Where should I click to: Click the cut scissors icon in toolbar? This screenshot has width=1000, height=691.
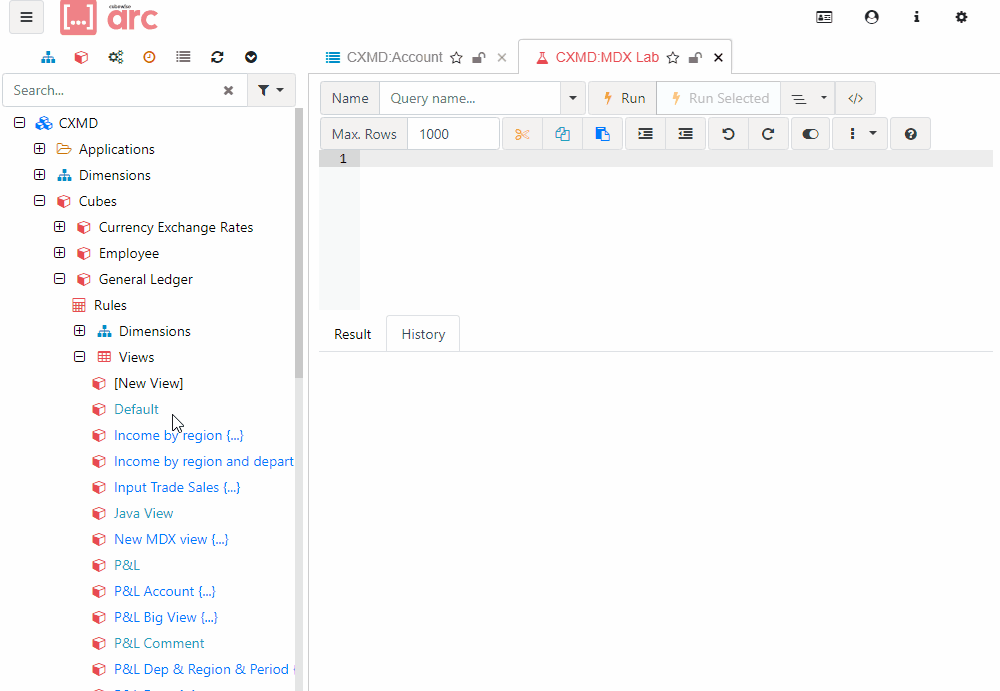(522, 134)
